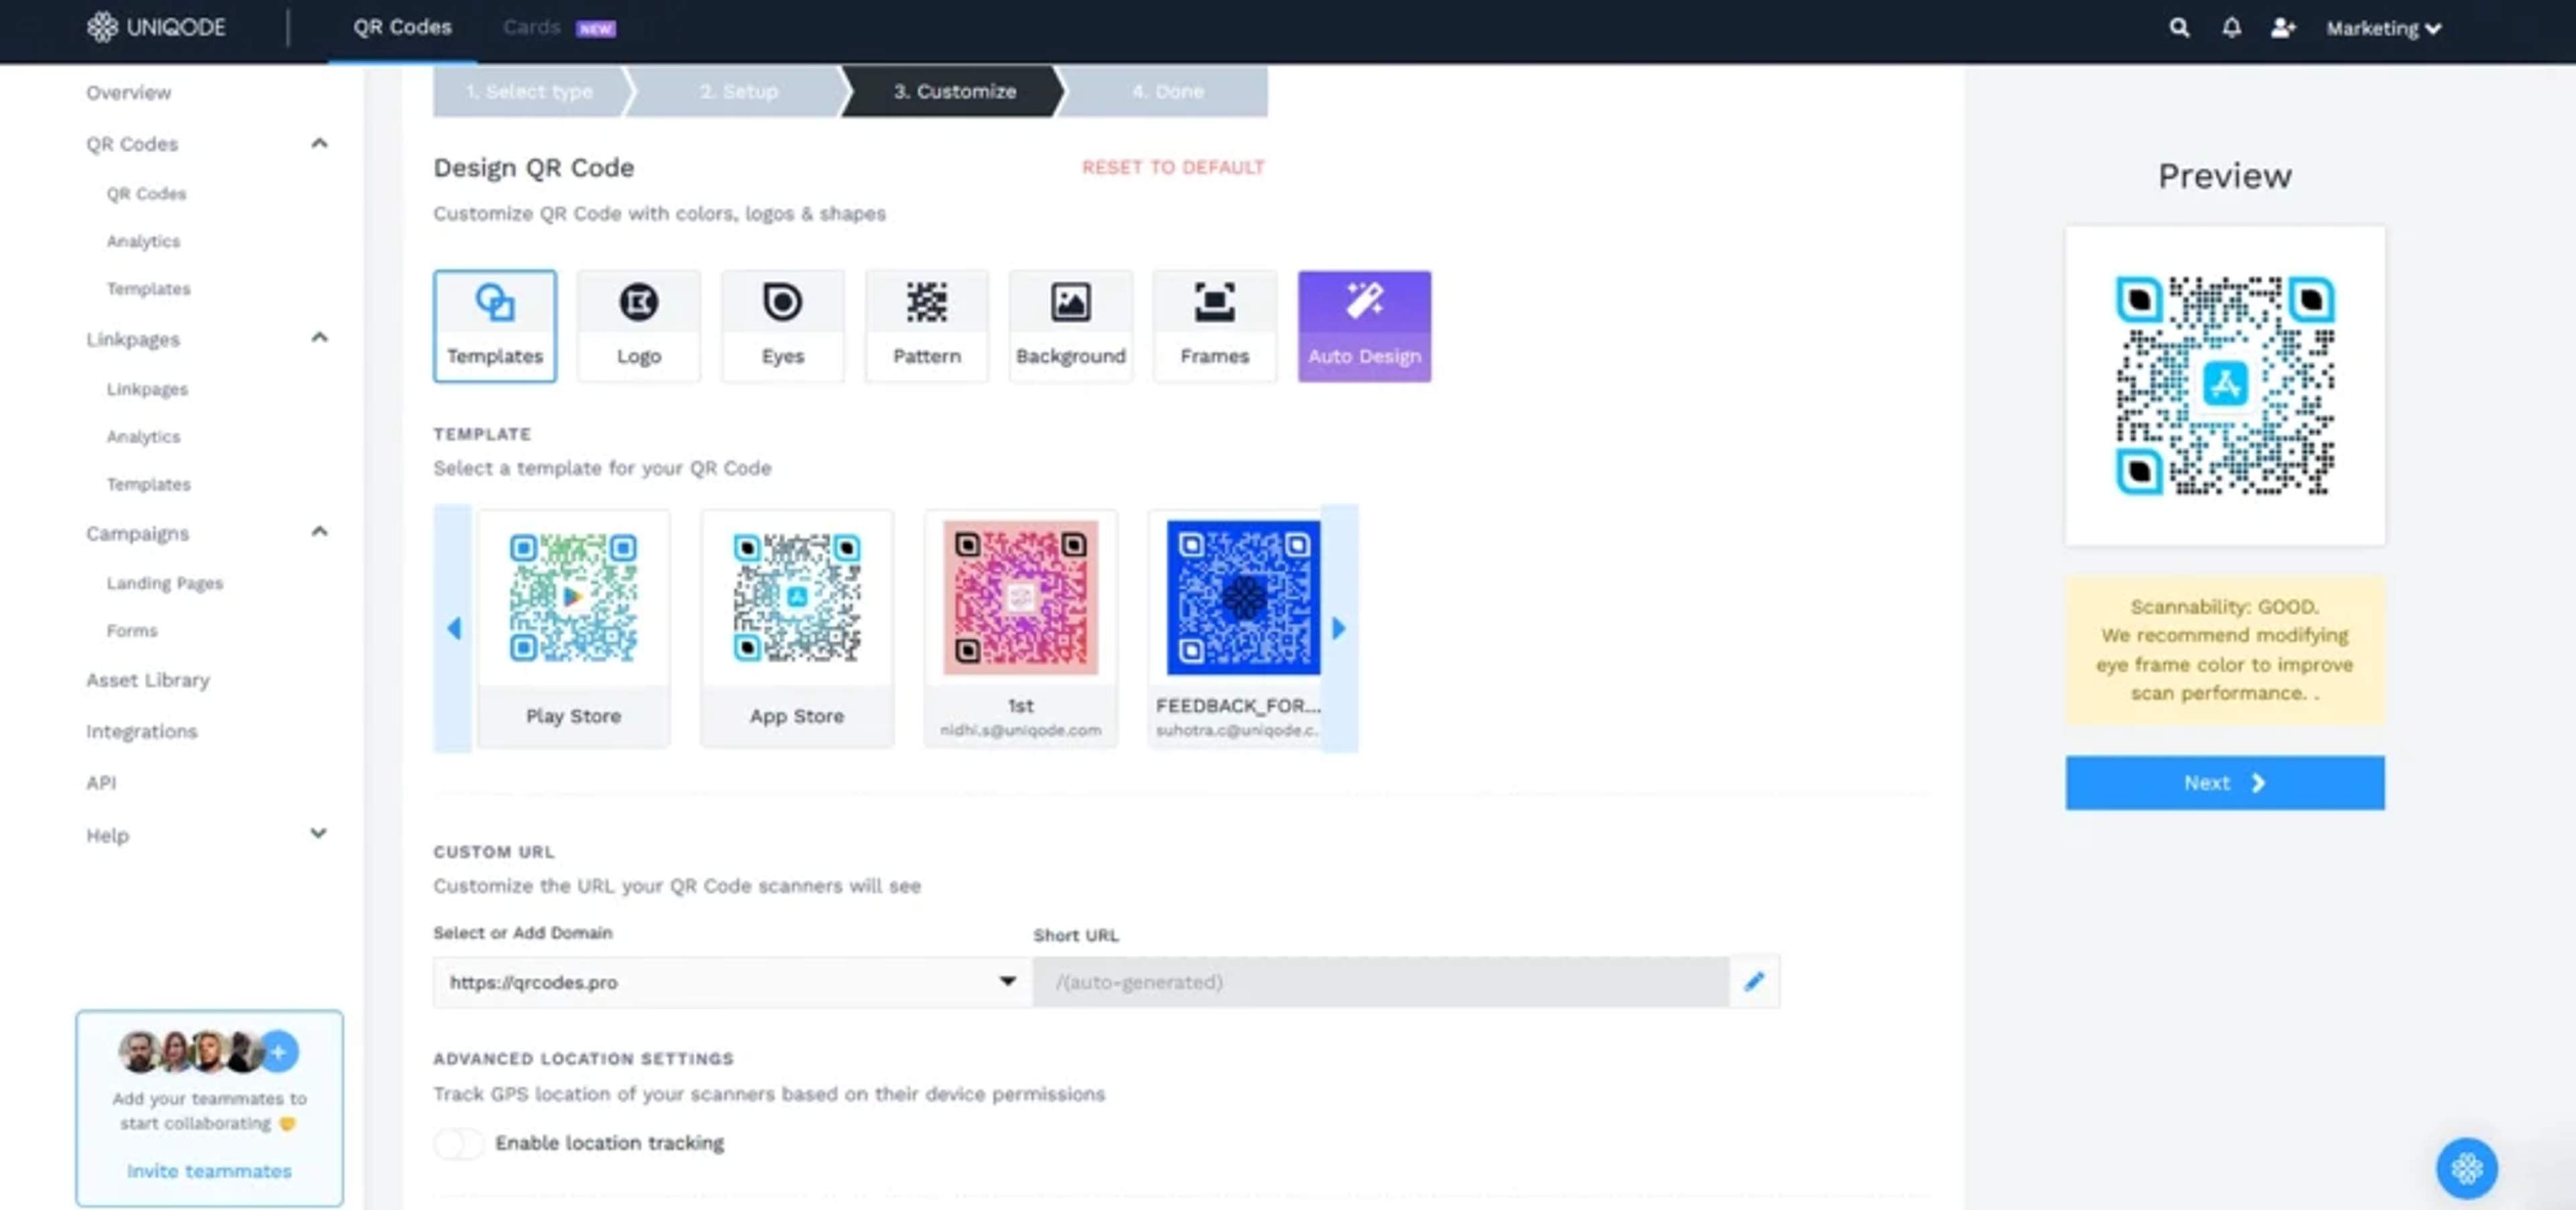Open the Logo design option
This screenshot has height=1210, width=2576.
(x=638, y=325)
